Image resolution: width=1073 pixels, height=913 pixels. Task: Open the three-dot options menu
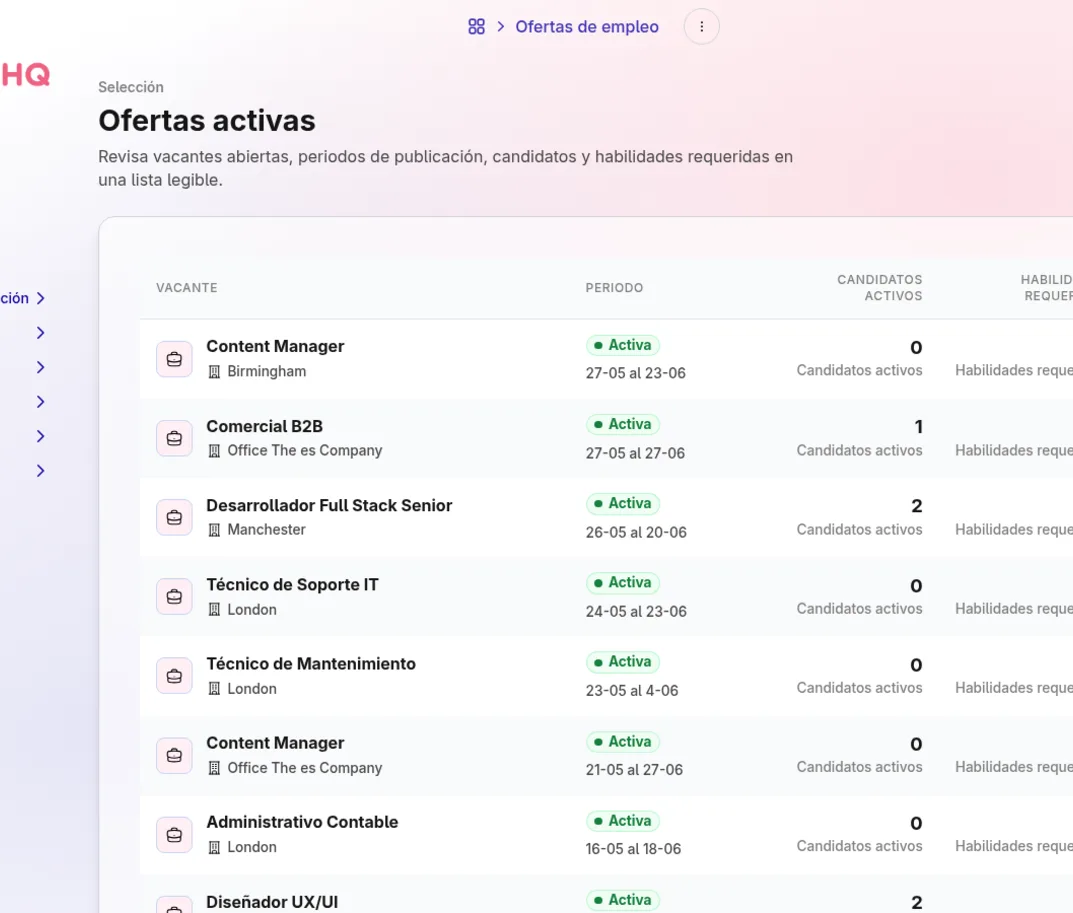[x=701, y=27]
